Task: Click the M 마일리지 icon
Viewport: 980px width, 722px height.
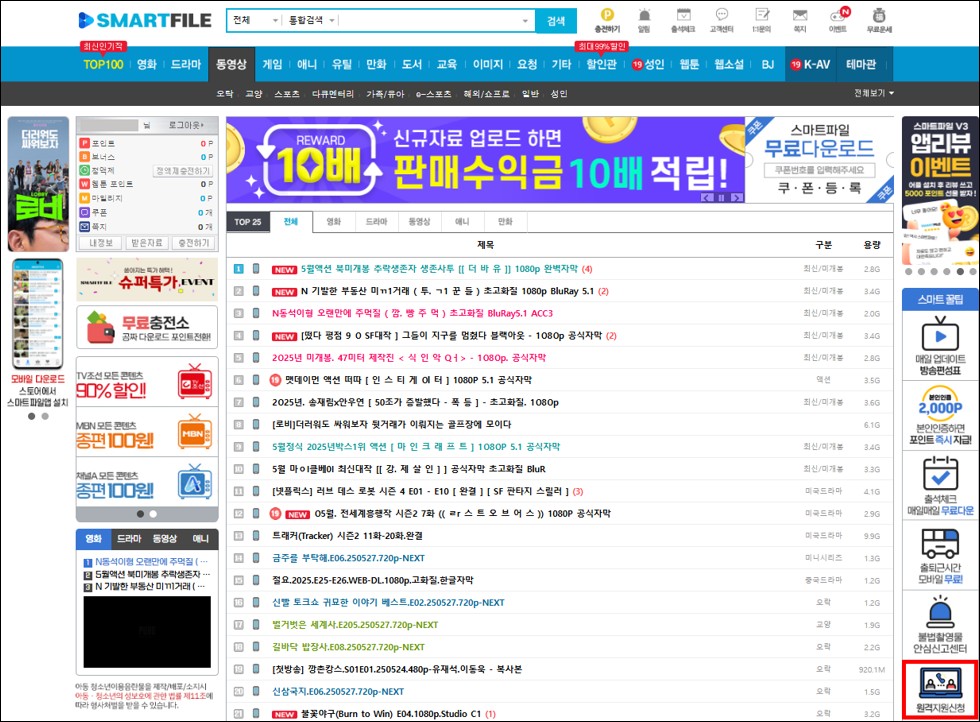Action: [84, 198]
